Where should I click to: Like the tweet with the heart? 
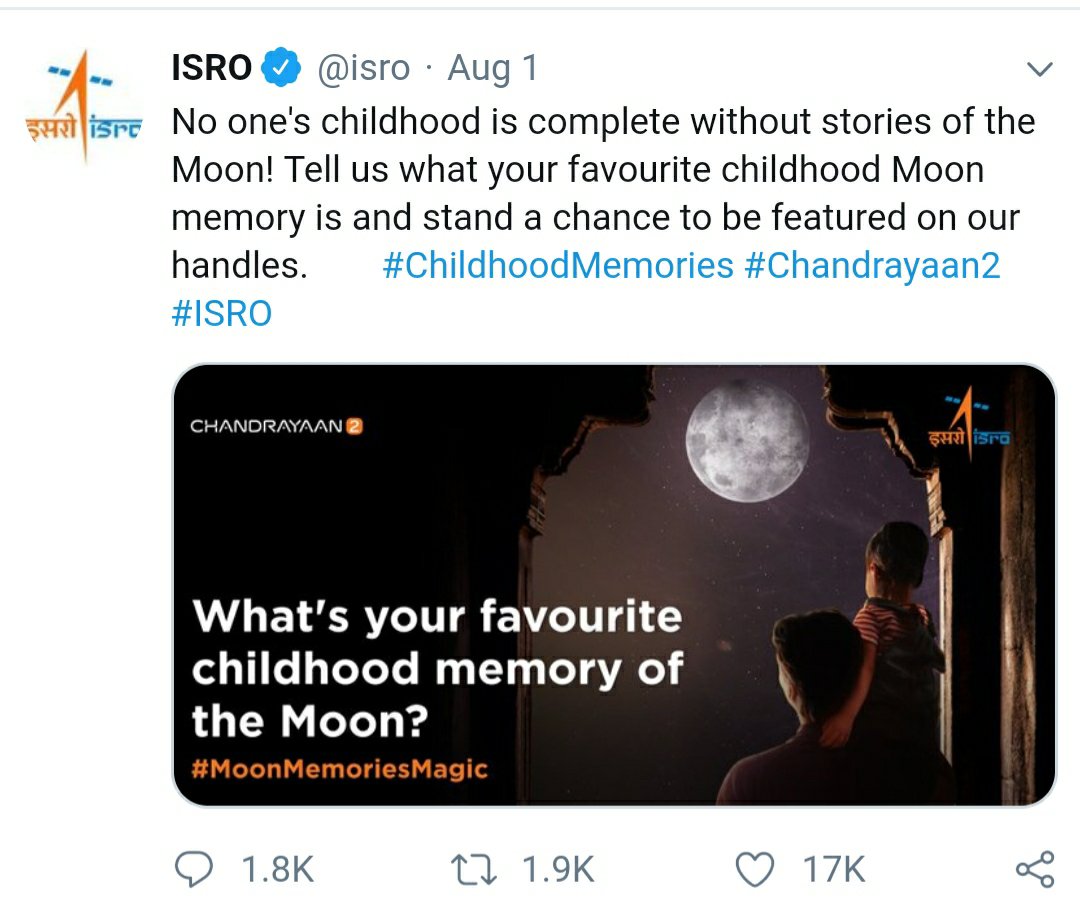[x=755, y=869]
